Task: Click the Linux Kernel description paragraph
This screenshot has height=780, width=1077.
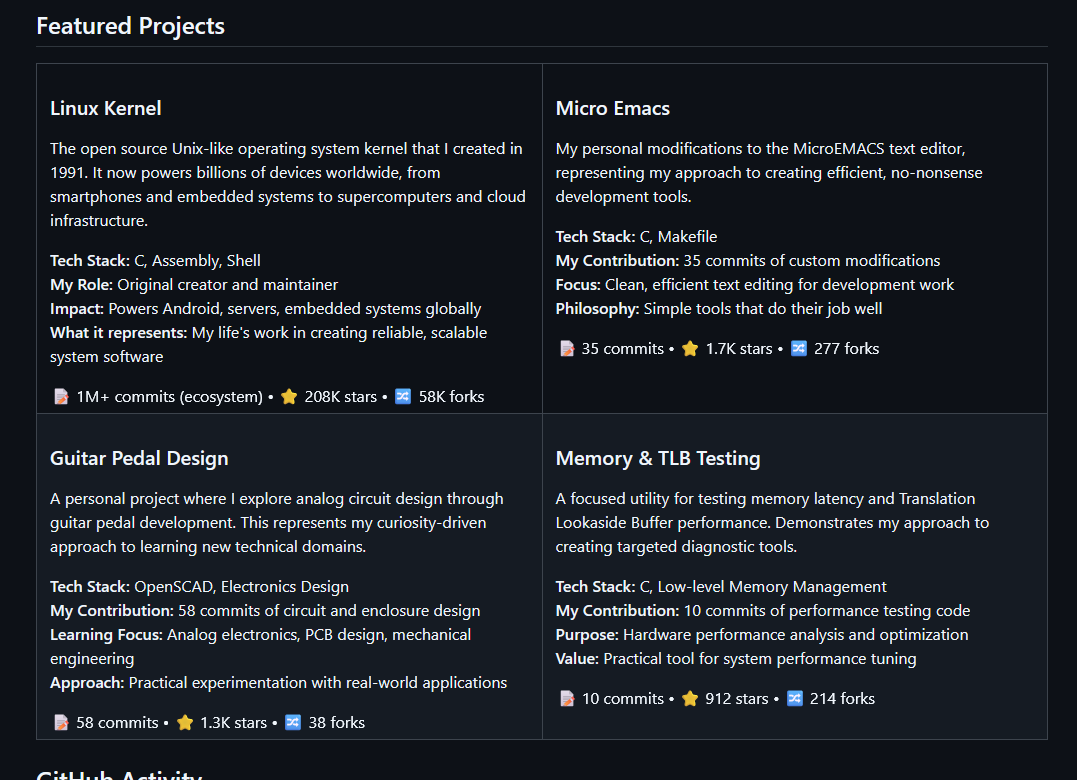Action: (288, 185)
